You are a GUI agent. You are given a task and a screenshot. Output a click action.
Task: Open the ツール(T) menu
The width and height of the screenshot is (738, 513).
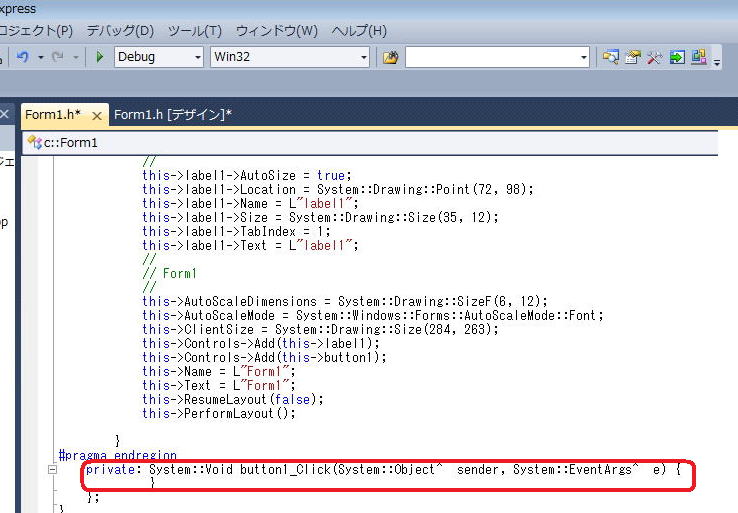click(195, 31)
